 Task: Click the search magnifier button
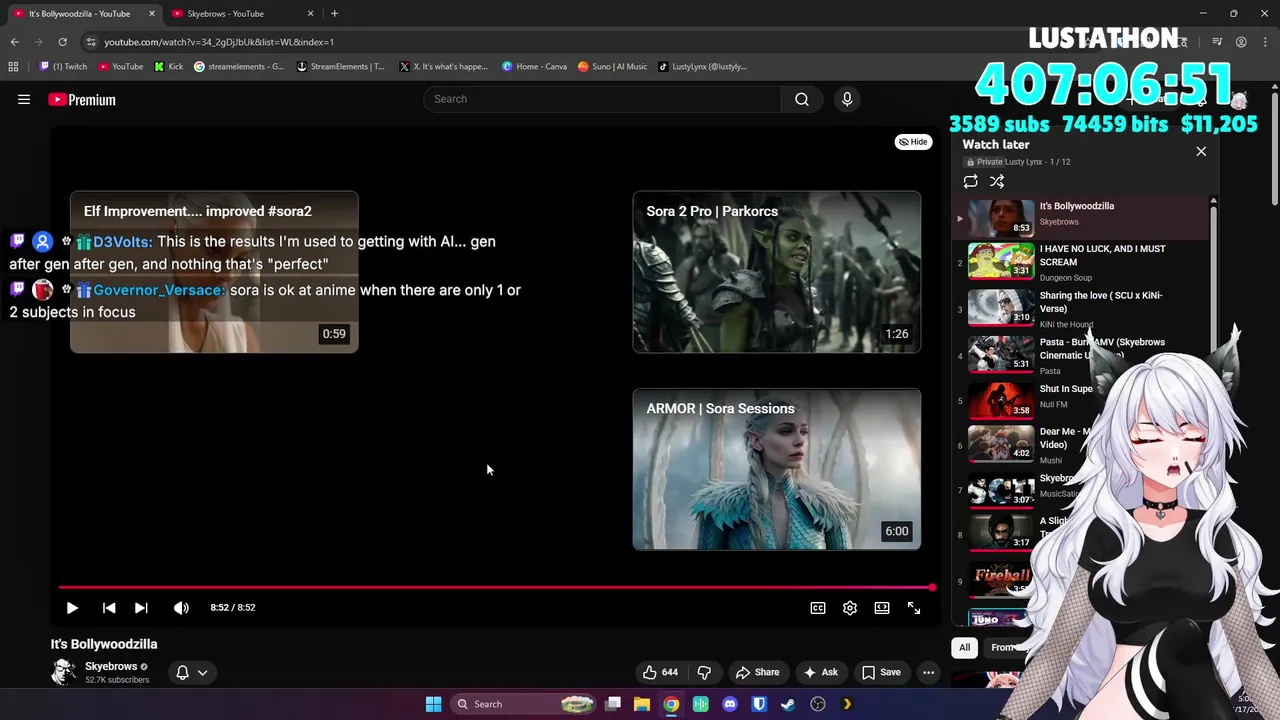[802, 99]
